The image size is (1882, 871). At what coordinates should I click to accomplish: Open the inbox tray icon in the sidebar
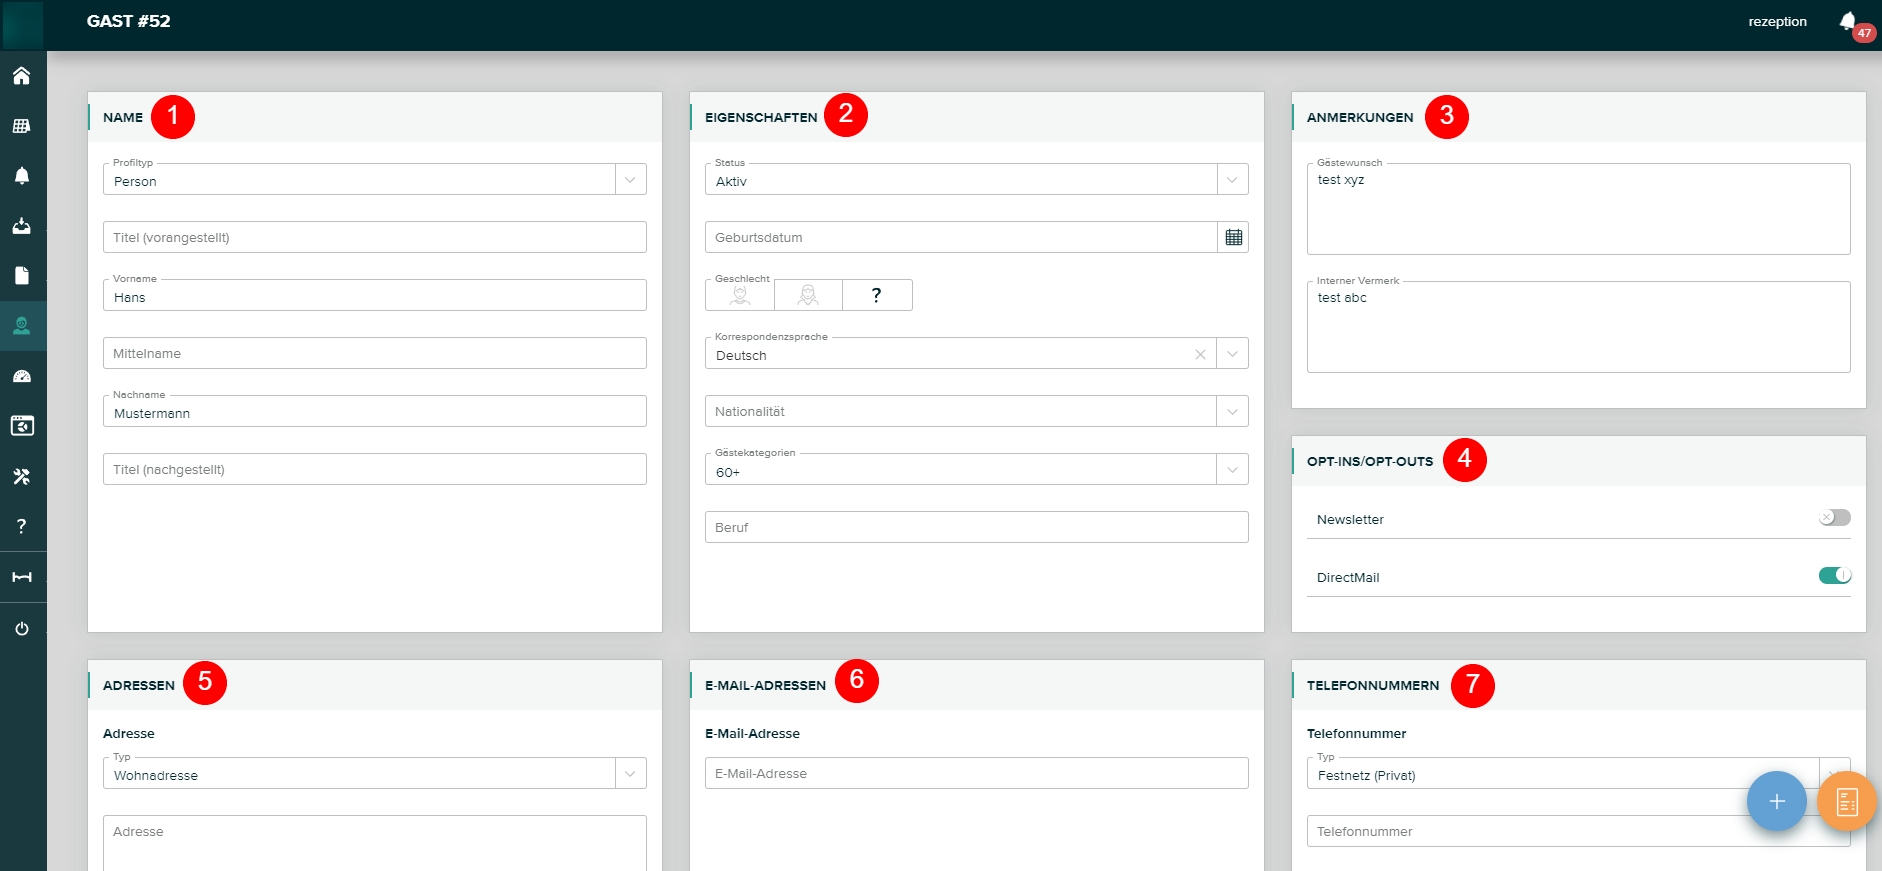[x=21, y=226]
